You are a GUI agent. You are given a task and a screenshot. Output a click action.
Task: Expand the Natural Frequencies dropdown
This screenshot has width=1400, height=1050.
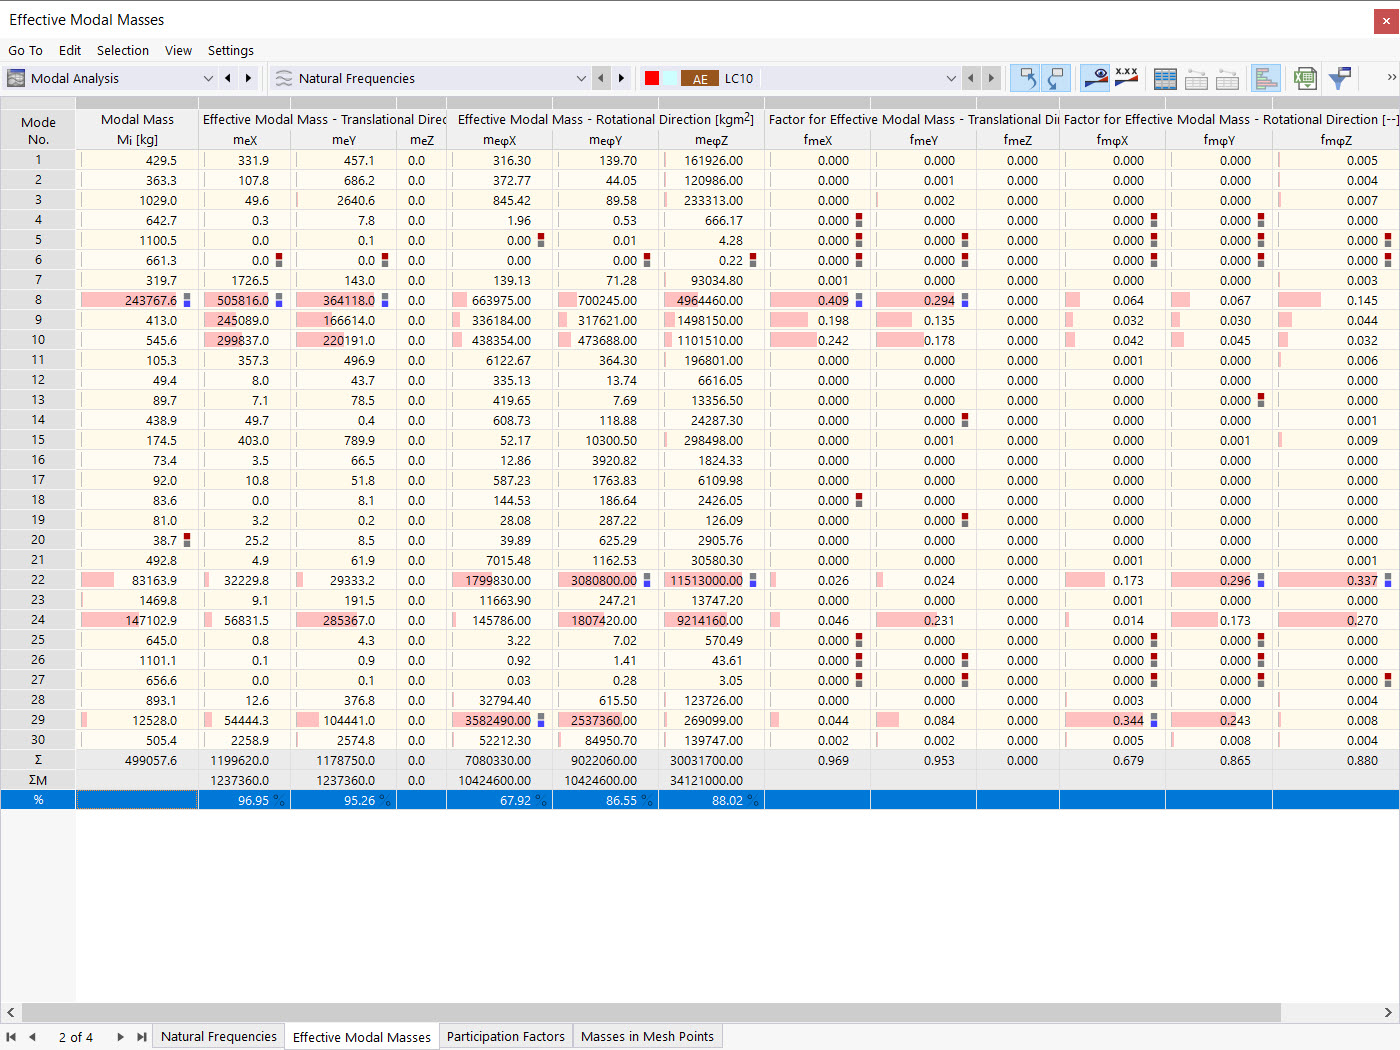430,78
